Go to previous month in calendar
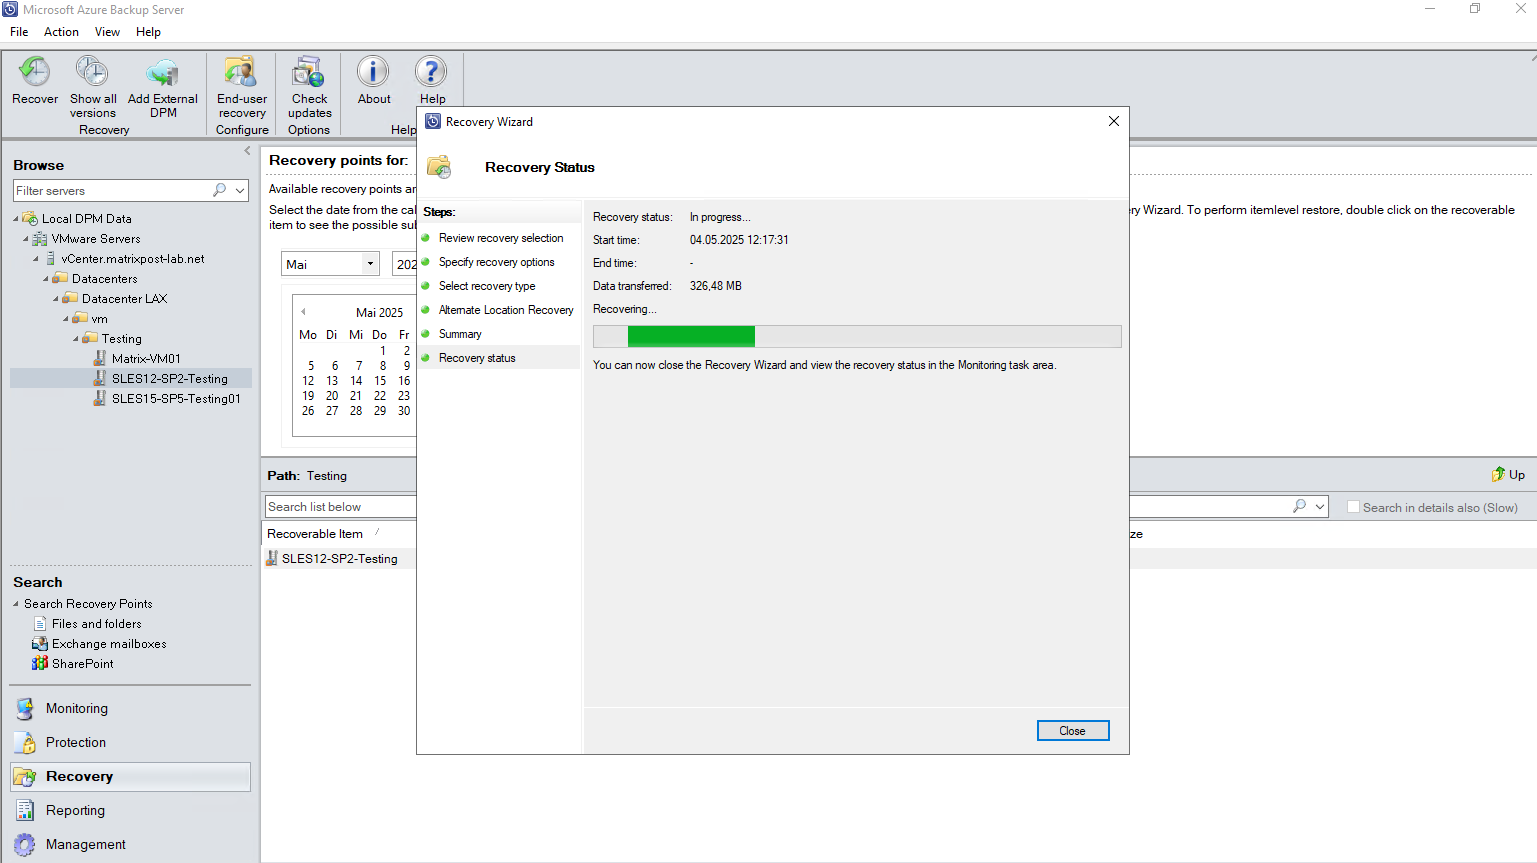Screen dimensions: 1537x863 (303, 312)
